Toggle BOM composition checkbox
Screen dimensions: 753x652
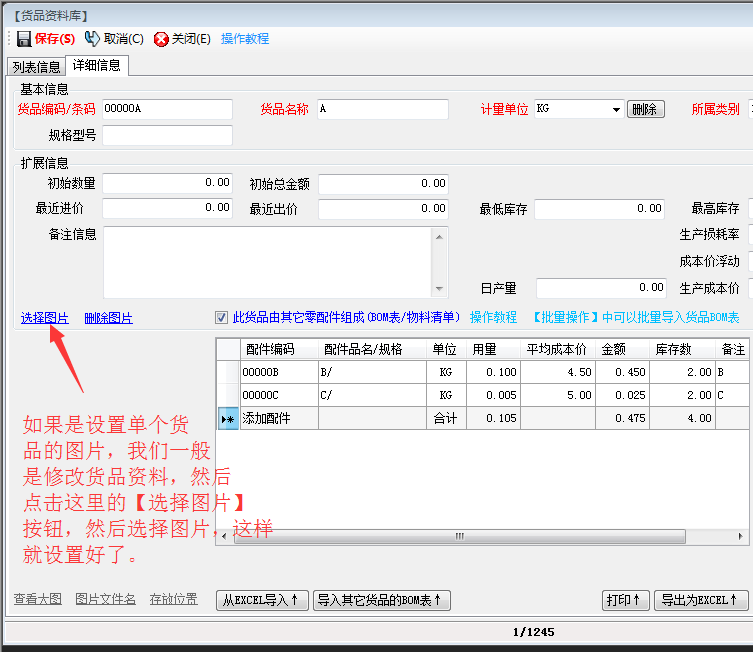(x=222, y=318)
